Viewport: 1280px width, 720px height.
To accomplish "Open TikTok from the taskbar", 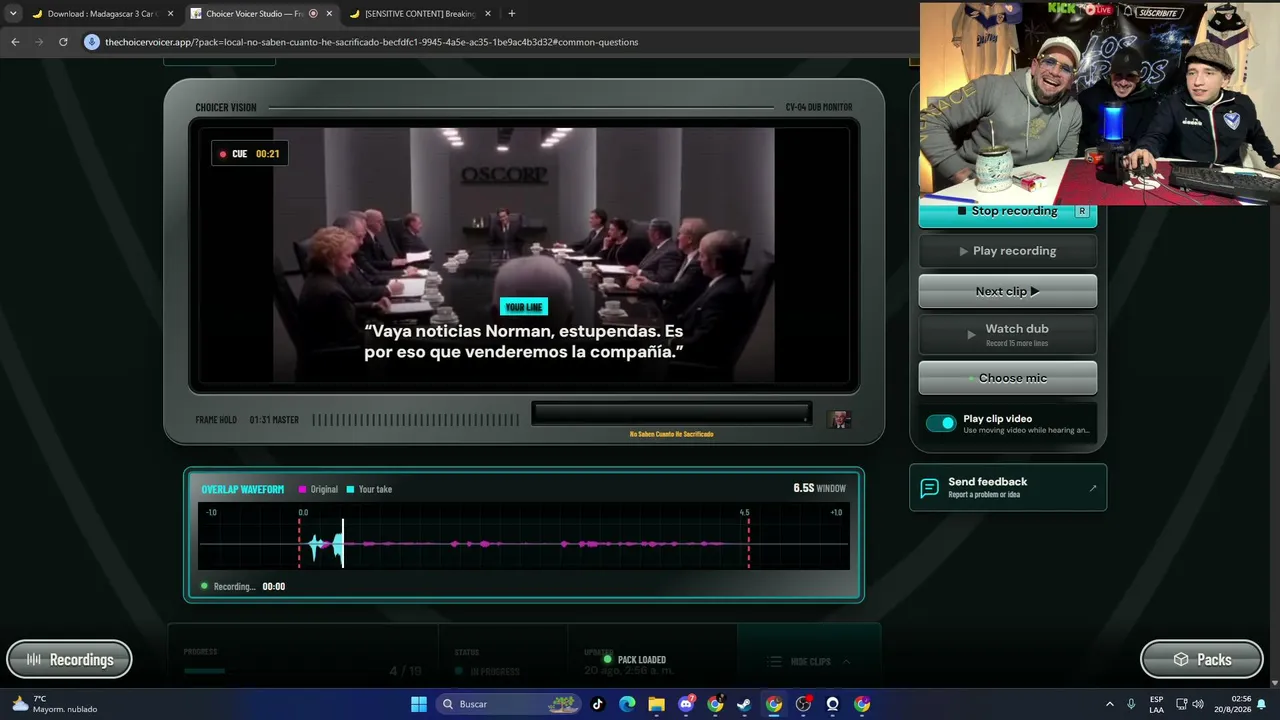I will tap(598, 704).
